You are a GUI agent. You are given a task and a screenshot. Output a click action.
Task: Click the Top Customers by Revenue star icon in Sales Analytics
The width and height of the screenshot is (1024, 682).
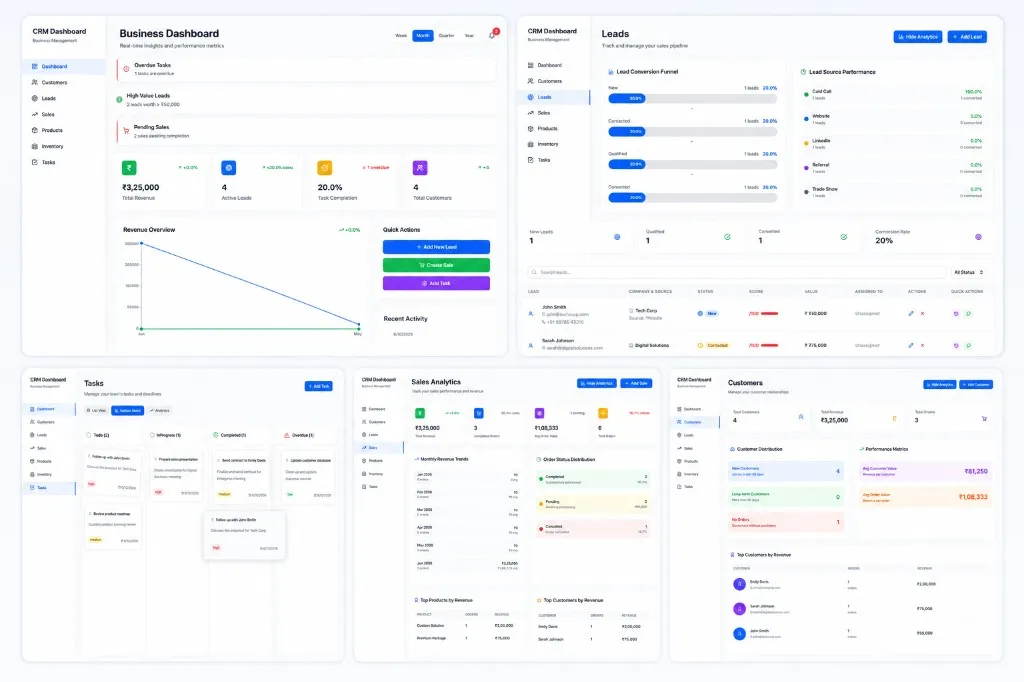click(x=539, y=600)
